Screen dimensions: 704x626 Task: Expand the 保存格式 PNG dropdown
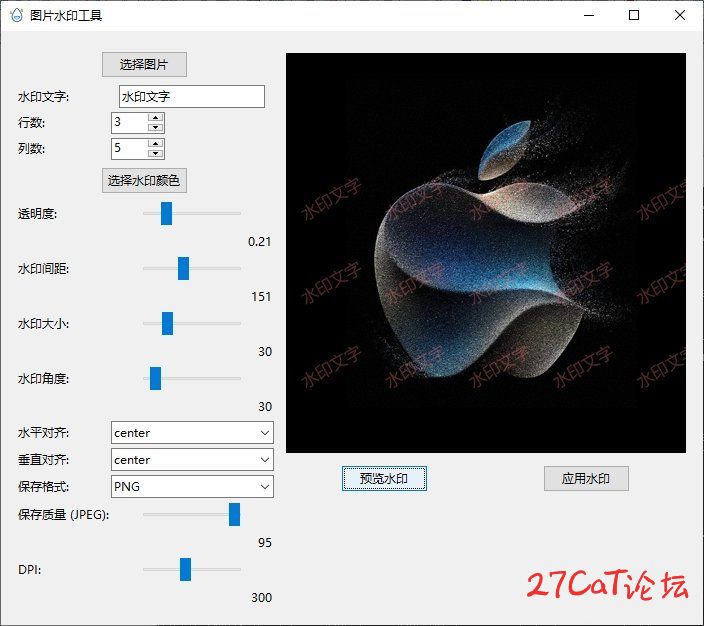(192, 486)
